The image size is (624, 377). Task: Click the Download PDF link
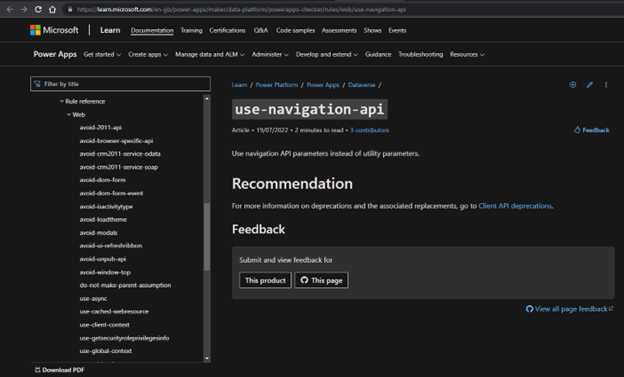click(x=59, y=370)
